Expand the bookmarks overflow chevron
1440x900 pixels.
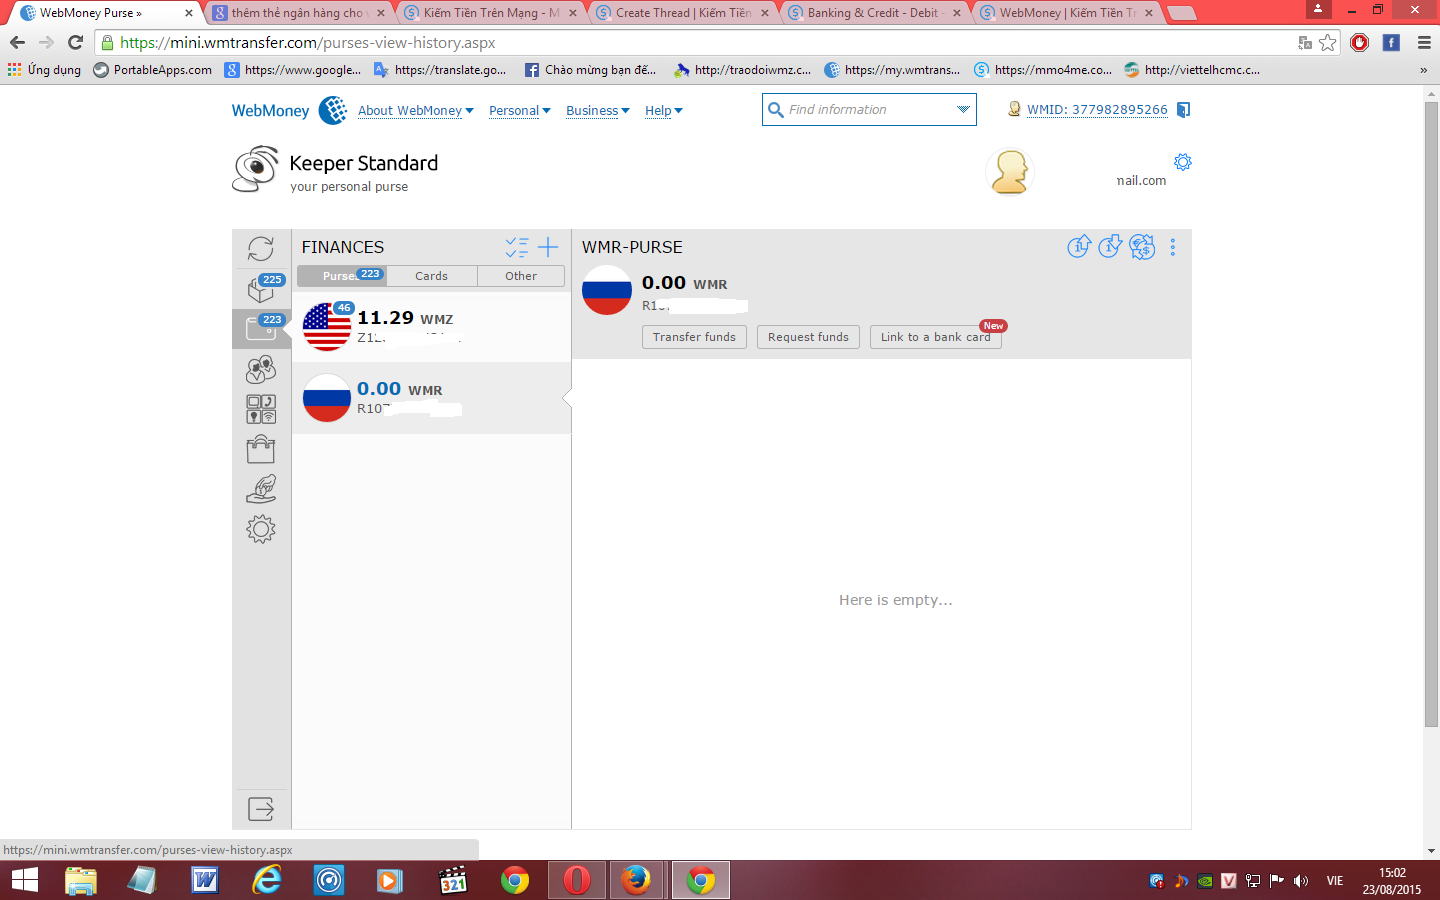(1423, 70)
